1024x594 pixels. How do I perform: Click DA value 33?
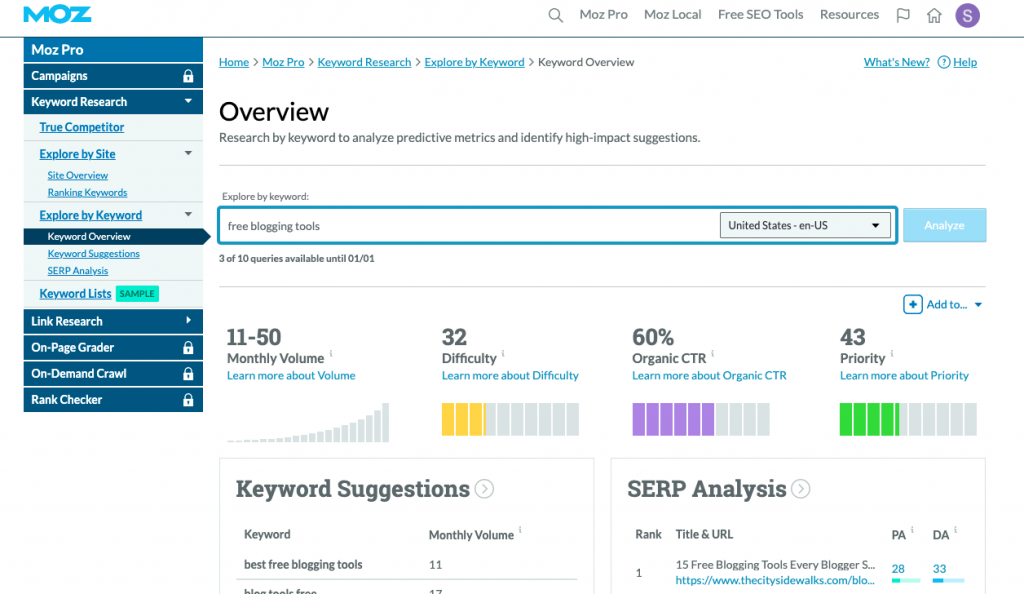pos(939,569)
